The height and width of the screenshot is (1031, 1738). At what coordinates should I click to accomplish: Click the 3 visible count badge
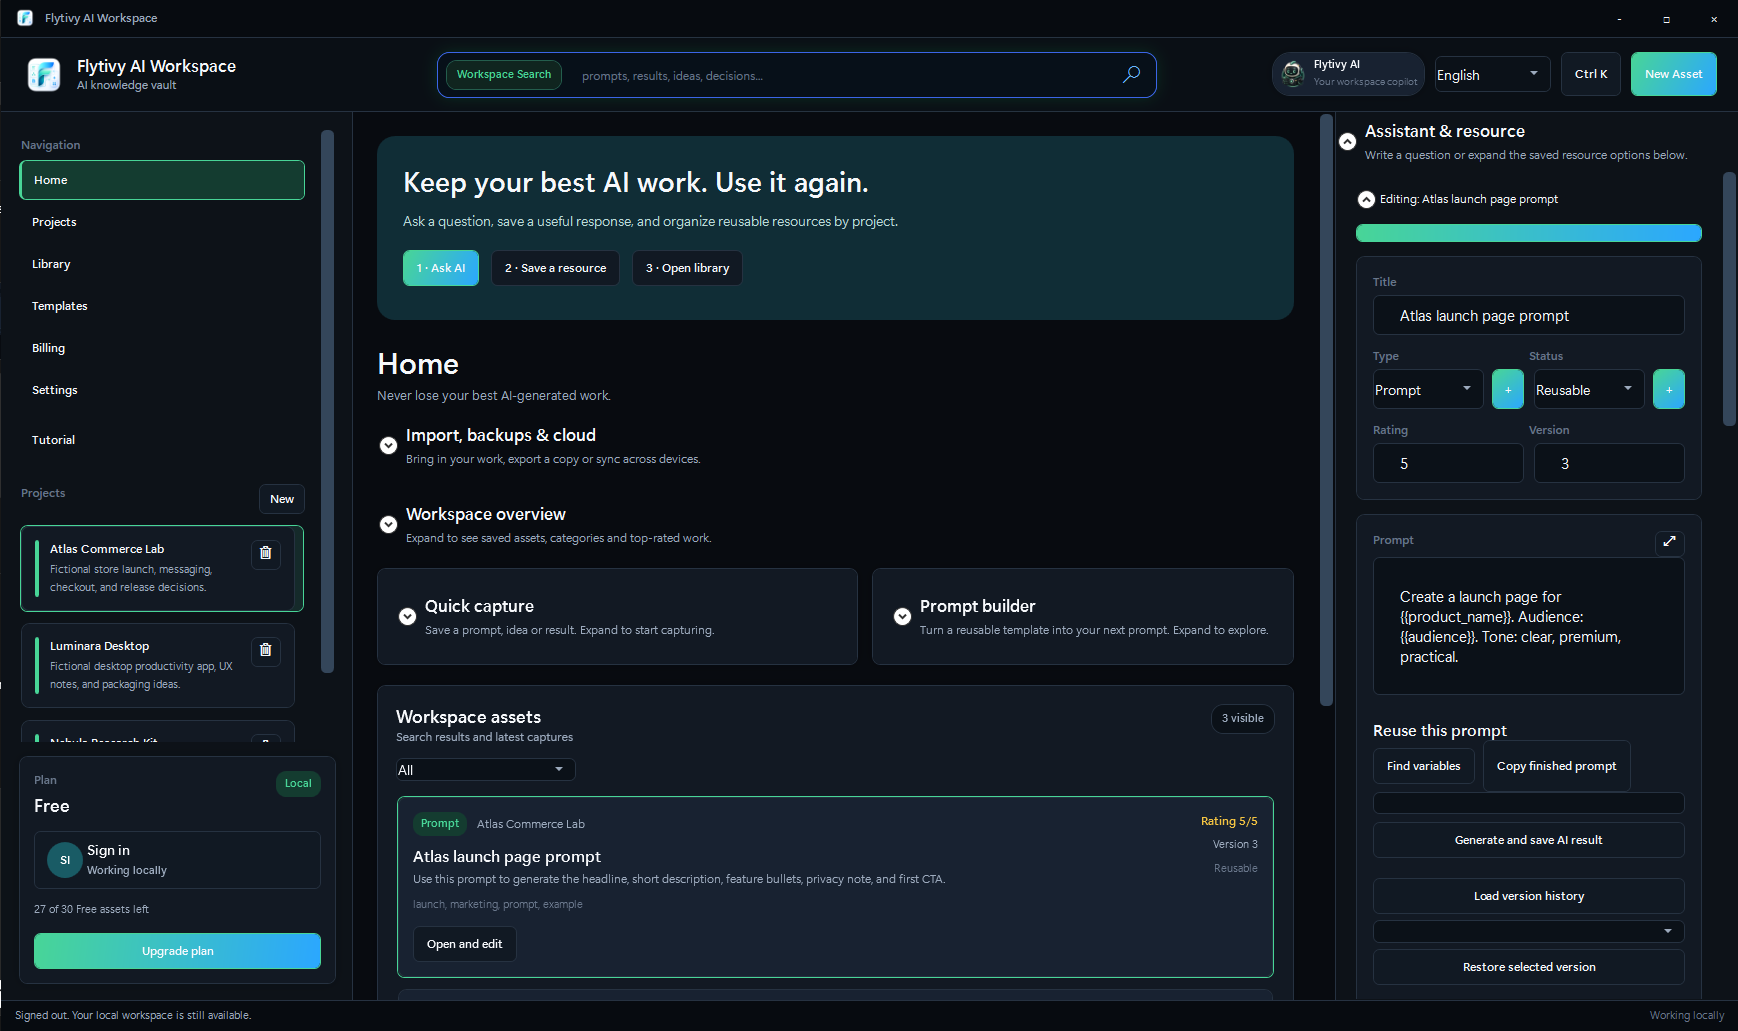click(1242, 718)
